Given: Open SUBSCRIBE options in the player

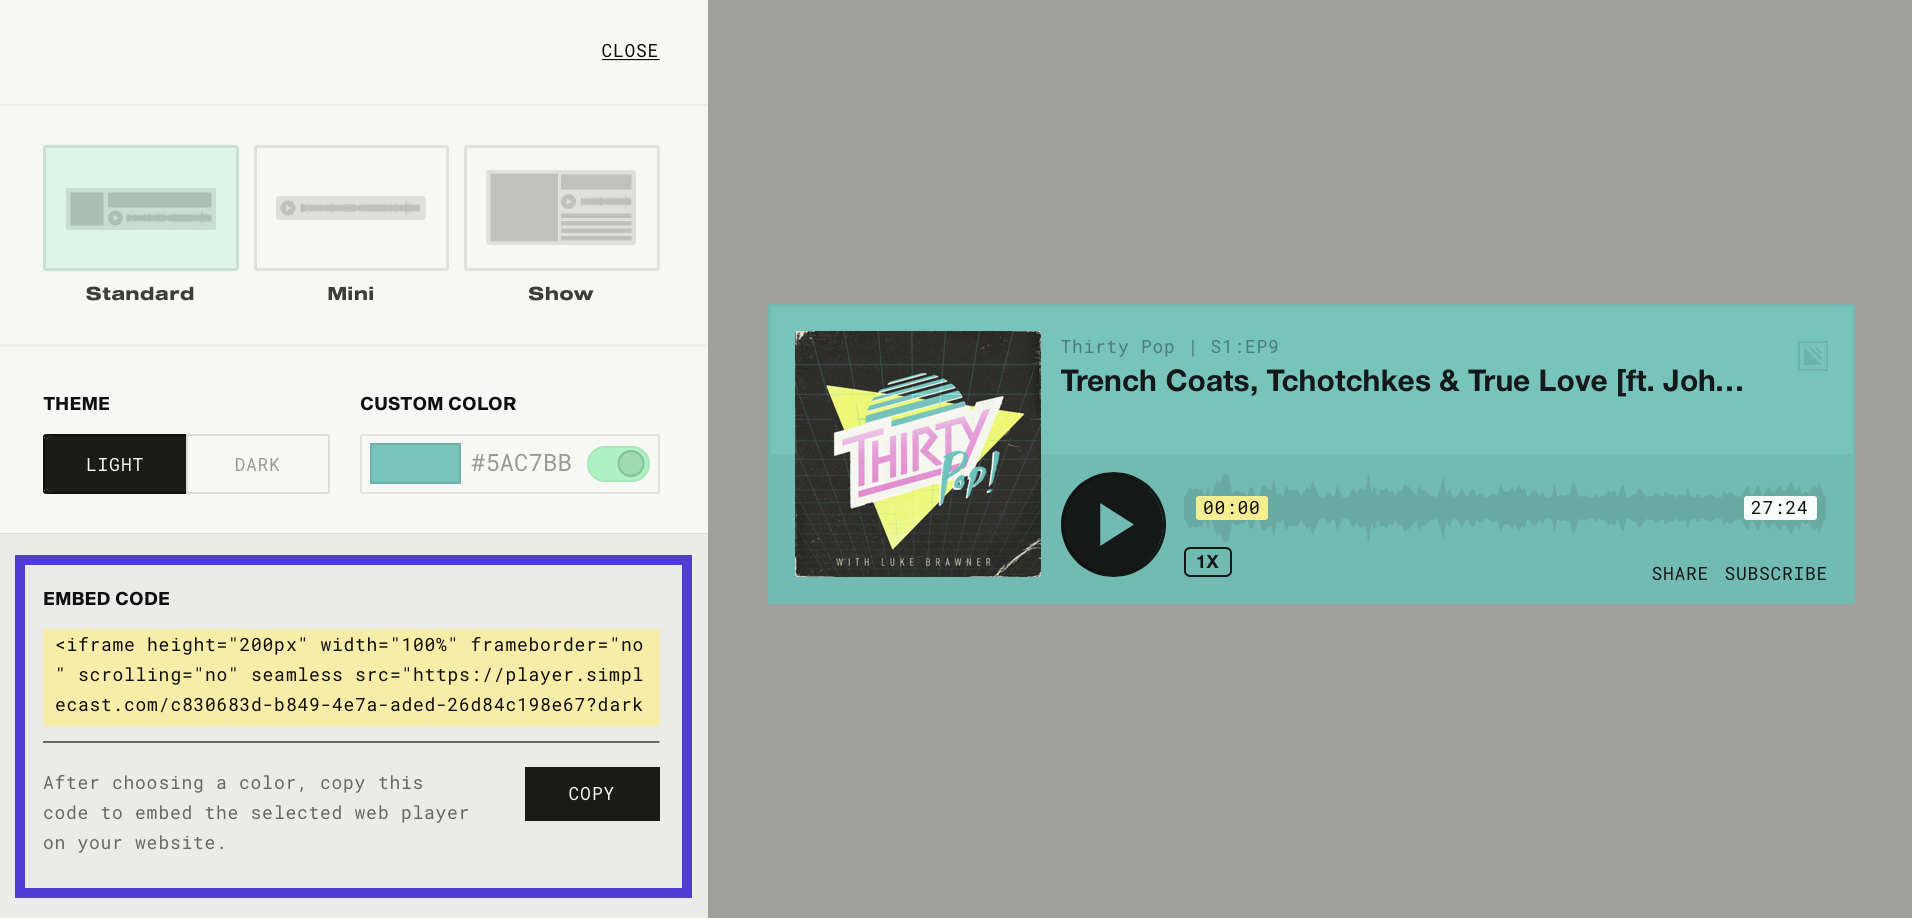Looking at the screenshot, I should (x=1776, y=574).
